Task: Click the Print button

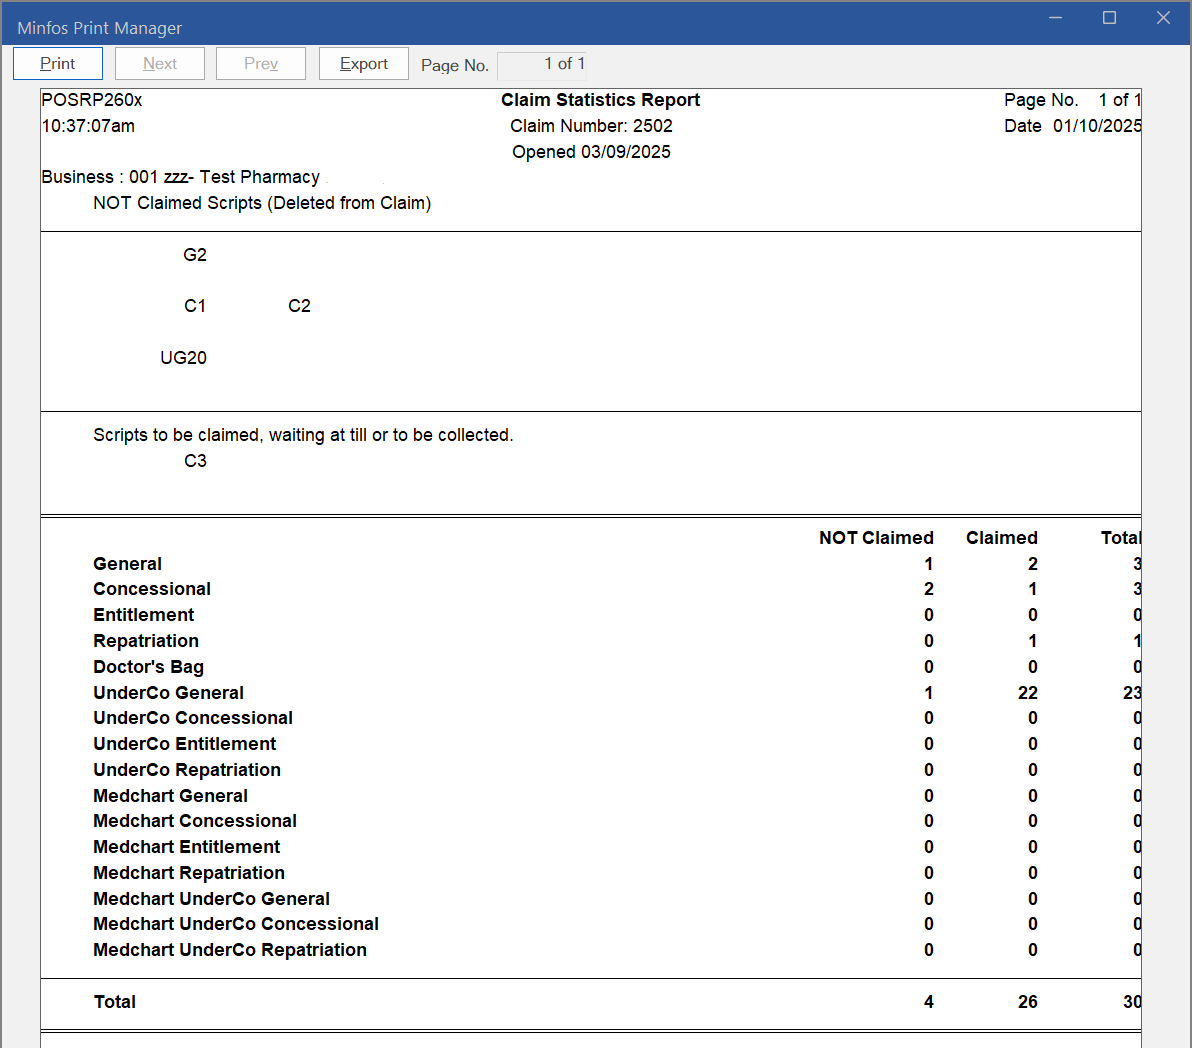Action: (x=58, y=64)
